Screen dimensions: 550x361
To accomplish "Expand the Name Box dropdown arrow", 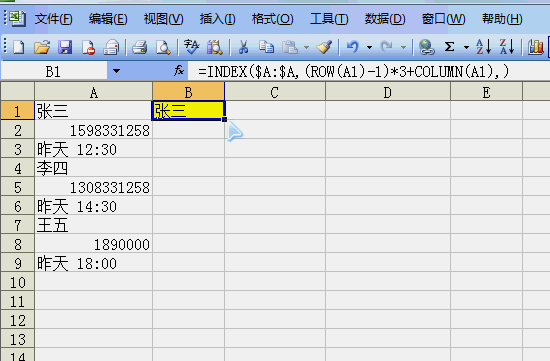I will click(116, 72).
